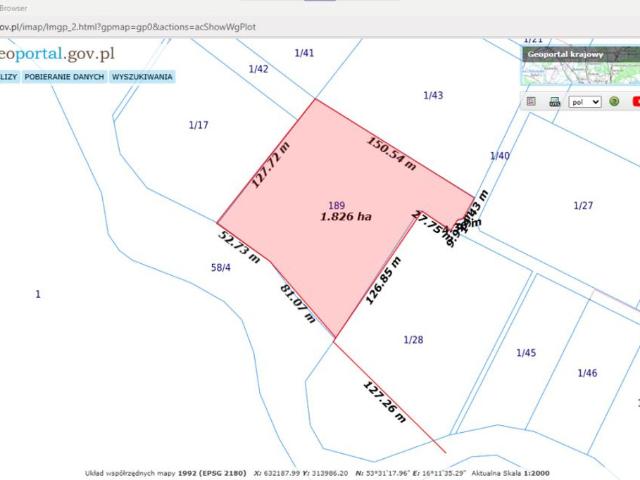Select parcel 1/17 on the map

pyautogui.click(x=198, y=125)
